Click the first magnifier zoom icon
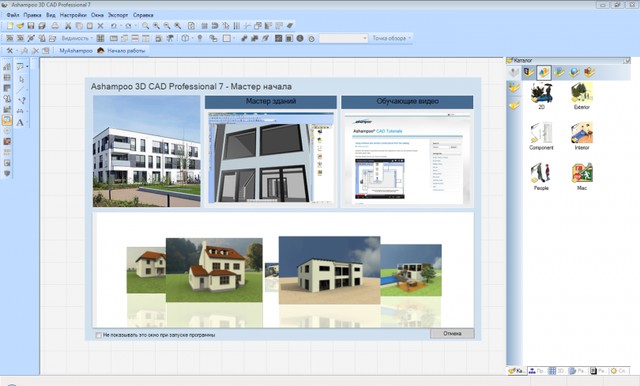 click(x=146, y=26)
